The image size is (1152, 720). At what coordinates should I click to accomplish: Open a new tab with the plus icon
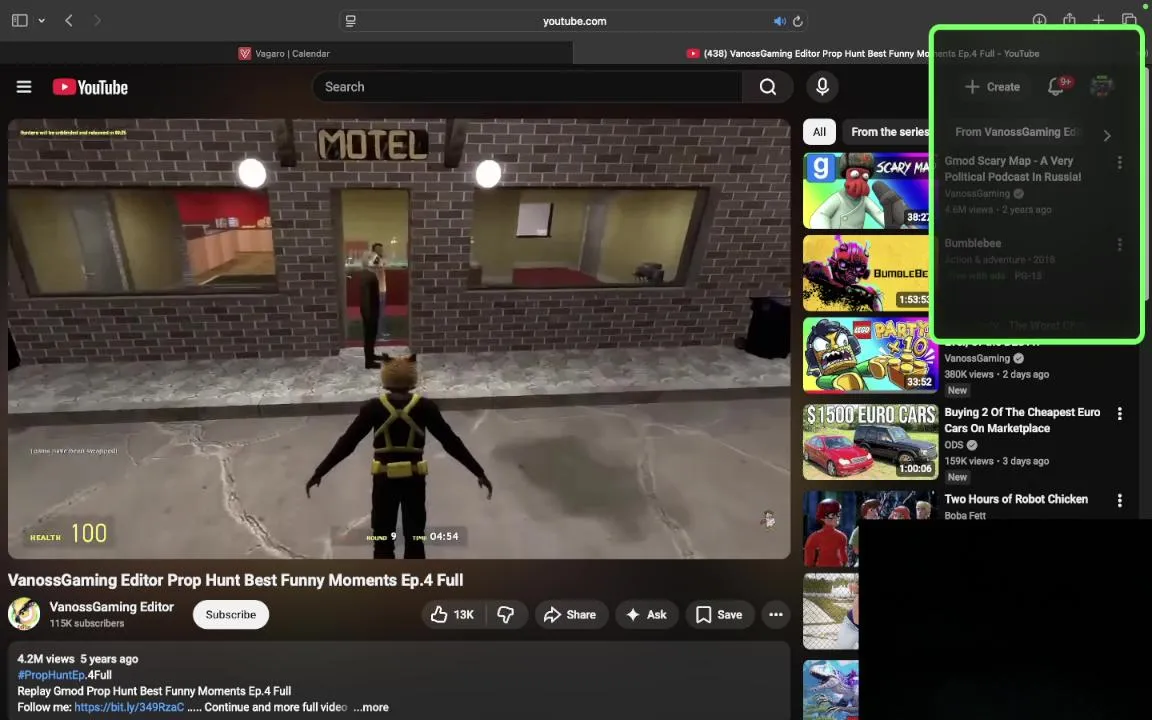click(1098, 21)
